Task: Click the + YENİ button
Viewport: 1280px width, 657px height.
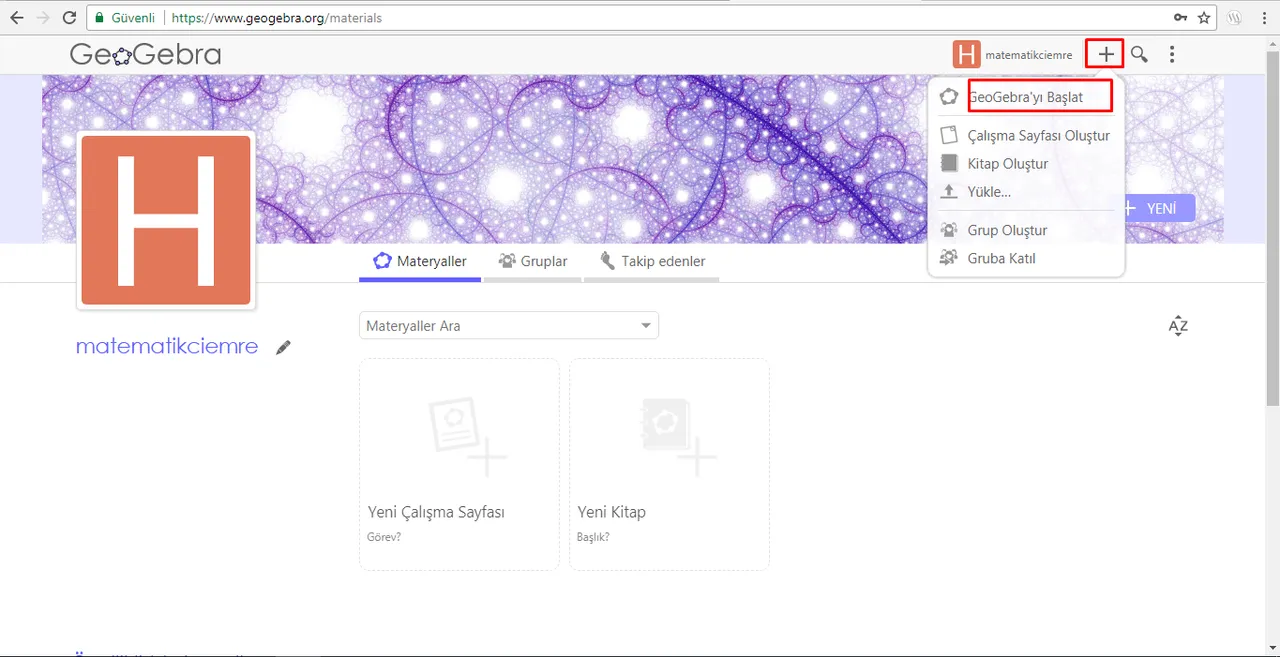Action: (1159, 208)
